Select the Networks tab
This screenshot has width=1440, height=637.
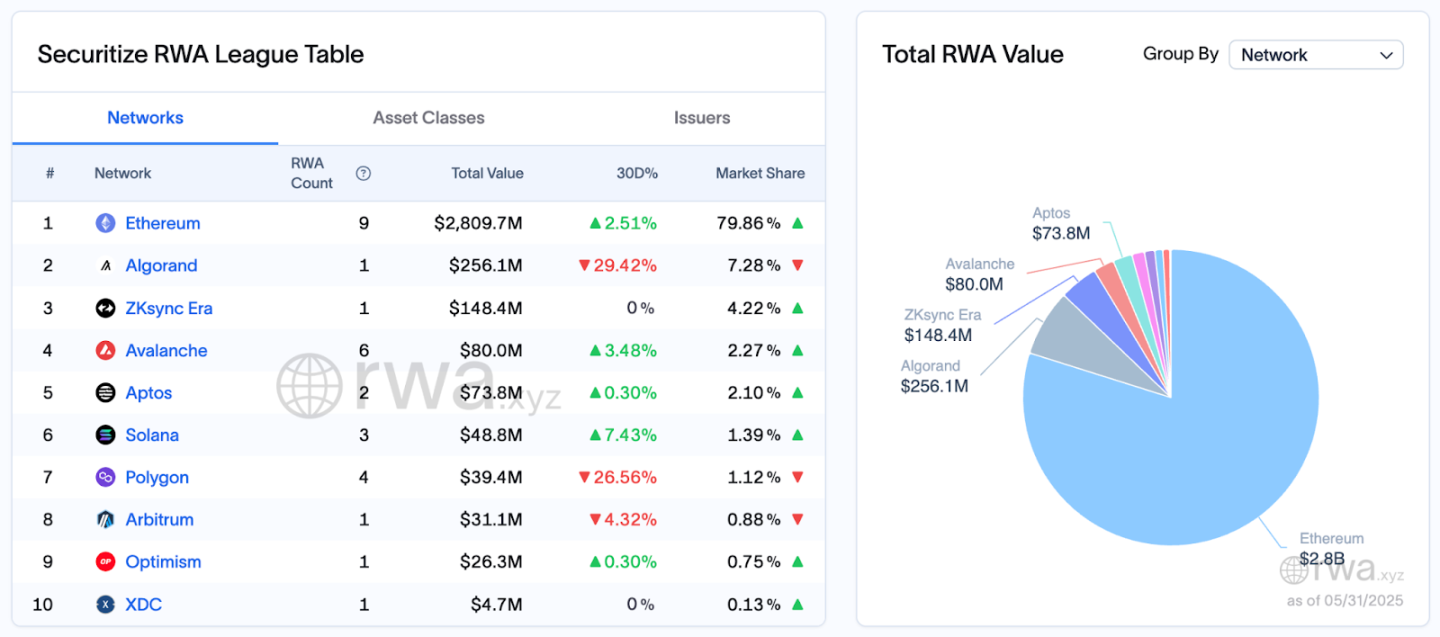click(x=145, y=118)
